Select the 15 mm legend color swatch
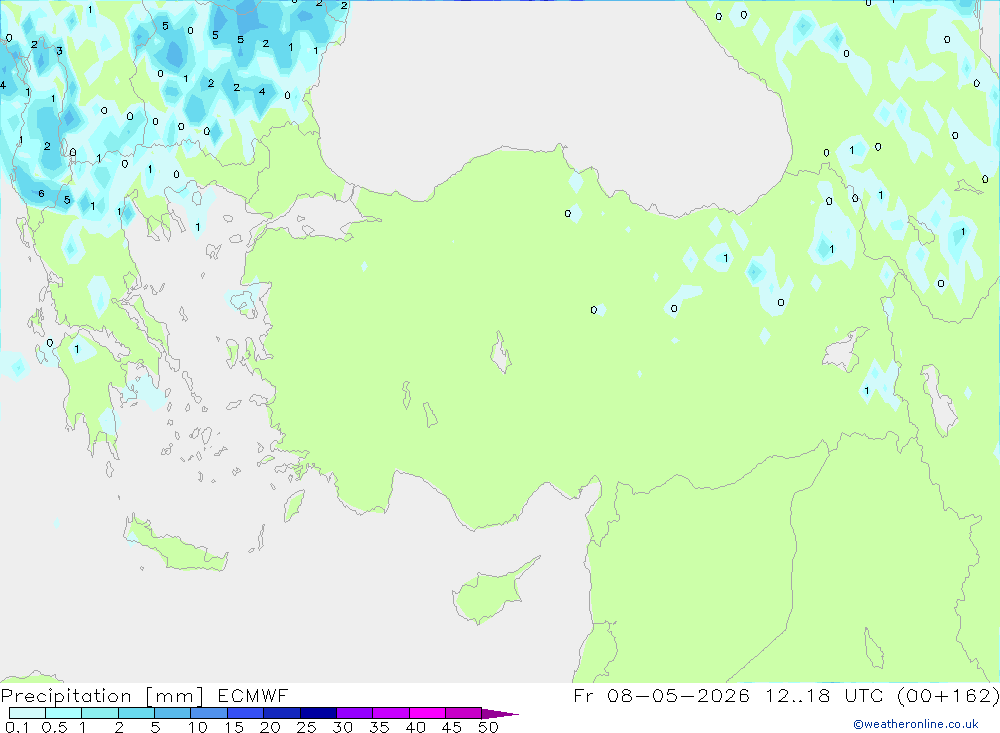 pyautogui.click(x=245, y=713)
